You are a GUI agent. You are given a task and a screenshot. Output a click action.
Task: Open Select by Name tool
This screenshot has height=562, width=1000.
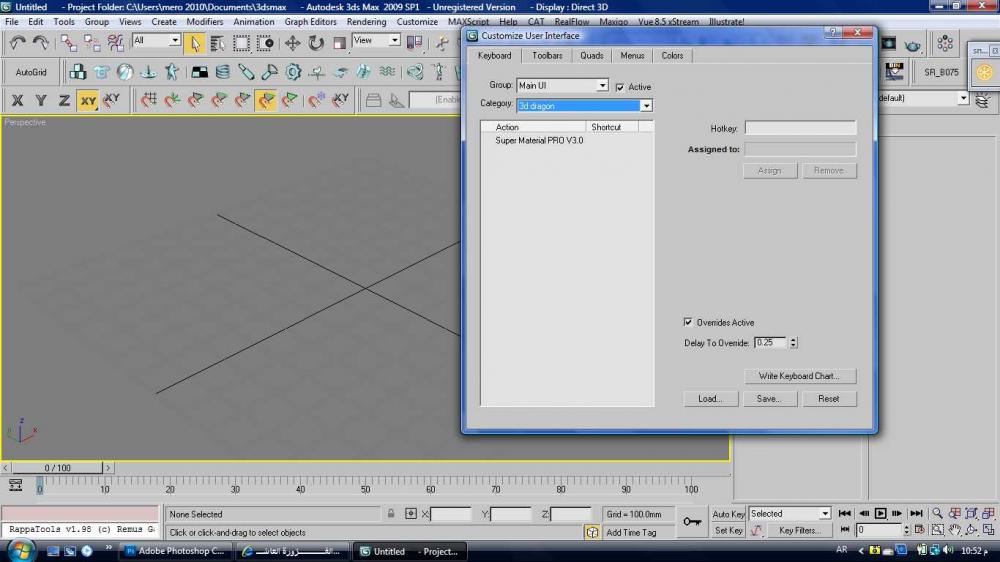[217, 43]
